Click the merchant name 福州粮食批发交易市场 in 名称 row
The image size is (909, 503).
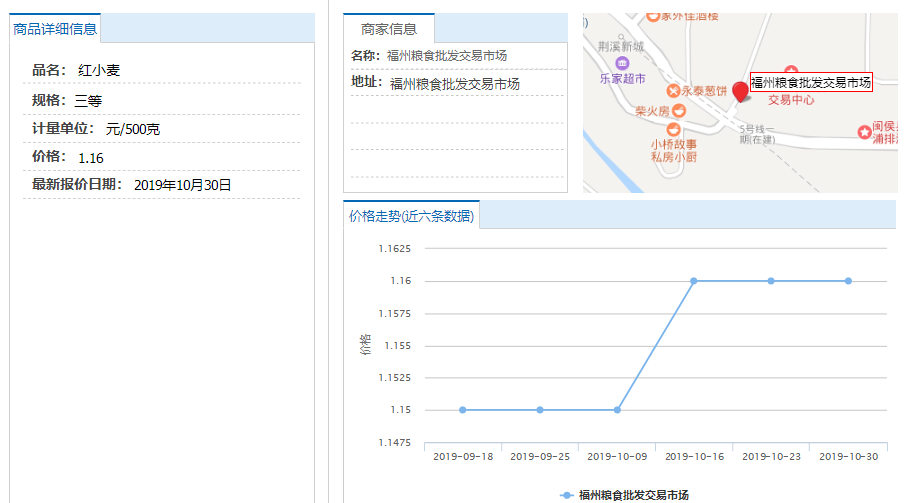[447, 56]
